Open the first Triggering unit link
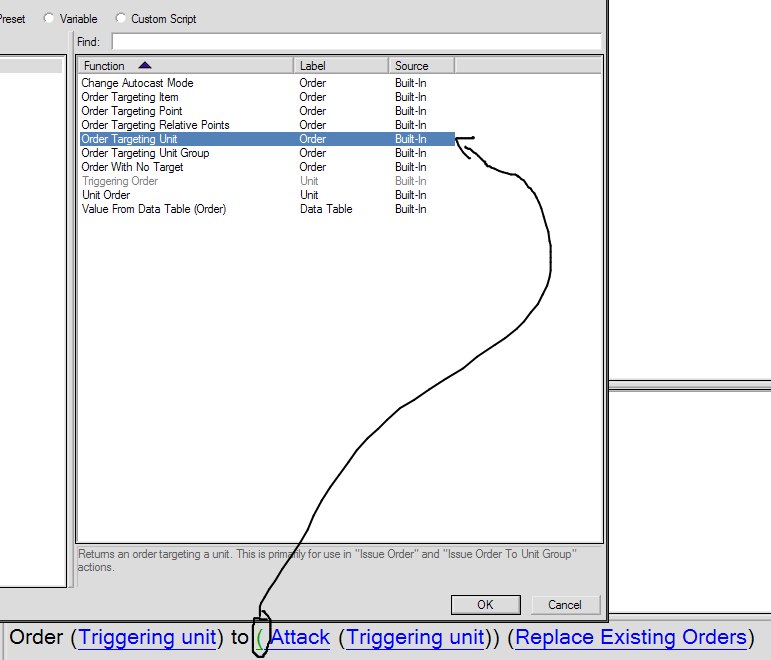 147,637
